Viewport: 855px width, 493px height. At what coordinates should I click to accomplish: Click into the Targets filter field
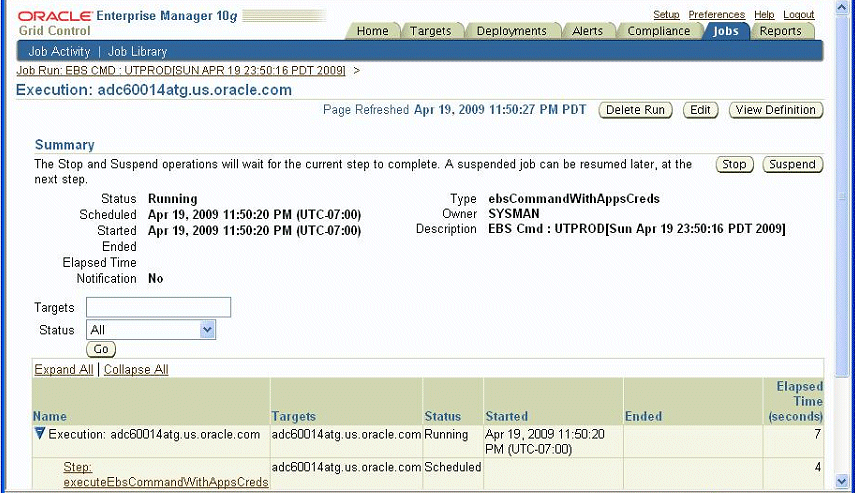coord(158,307)
